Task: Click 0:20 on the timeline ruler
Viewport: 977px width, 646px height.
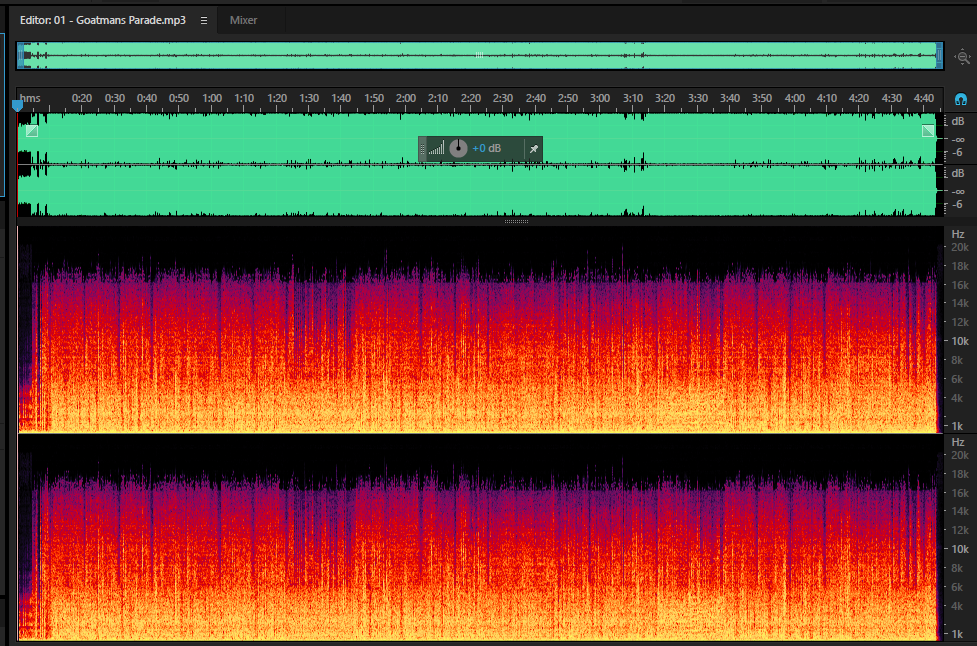Action: 82,98
